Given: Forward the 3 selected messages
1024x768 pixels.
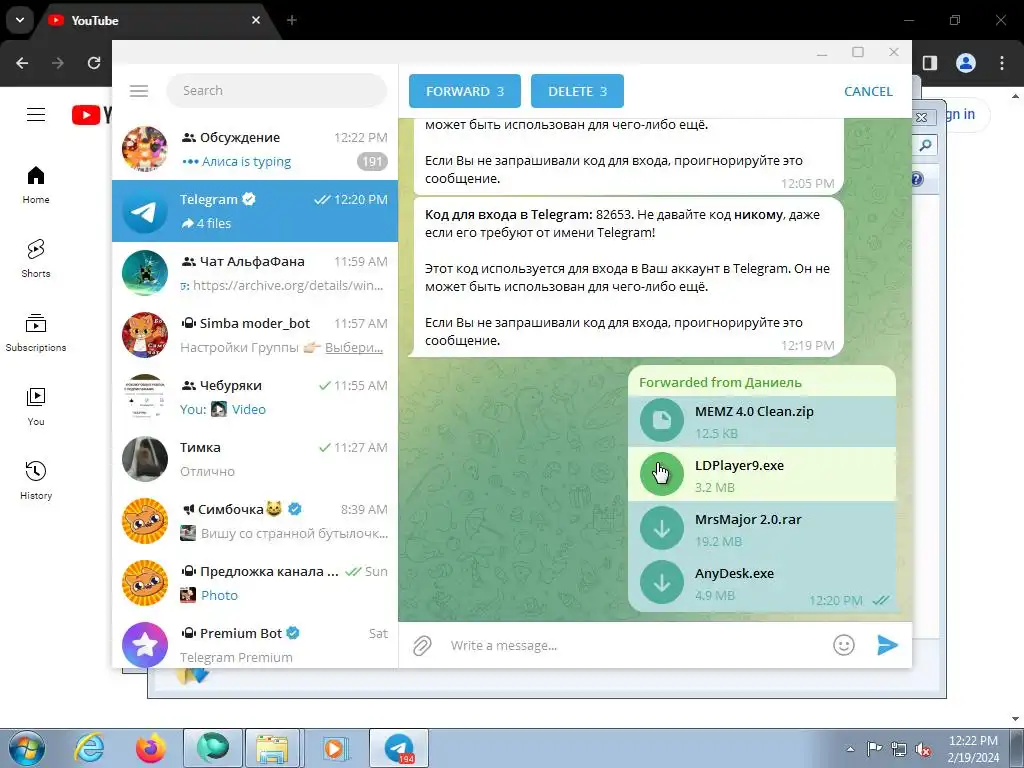Looking at the screenshot, I should point(465,91).
